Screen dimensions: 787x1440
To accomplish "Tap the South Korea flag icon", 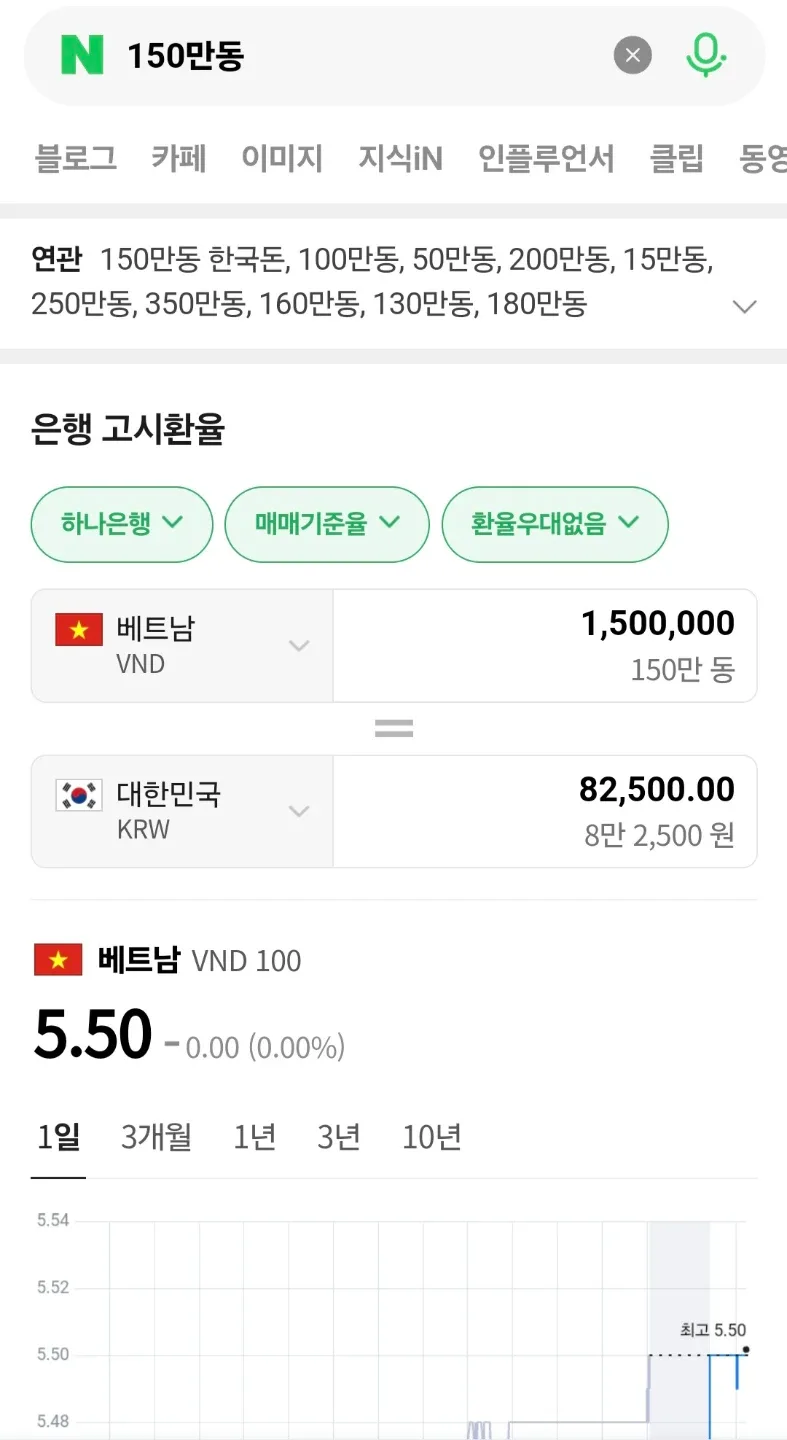I will [x=79, y=796].
